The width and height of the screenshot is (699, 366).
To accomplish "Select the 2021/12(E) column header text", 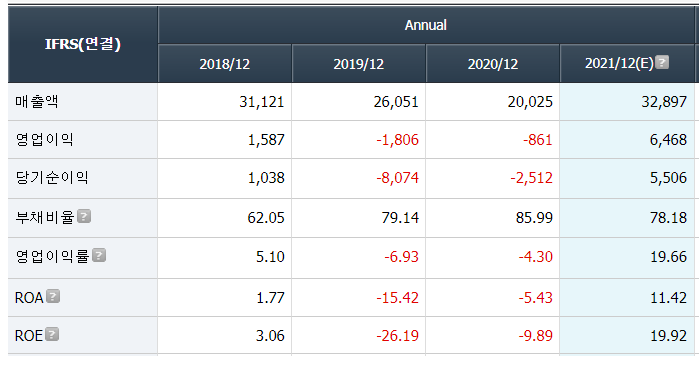I will click(x=619, y=63).
